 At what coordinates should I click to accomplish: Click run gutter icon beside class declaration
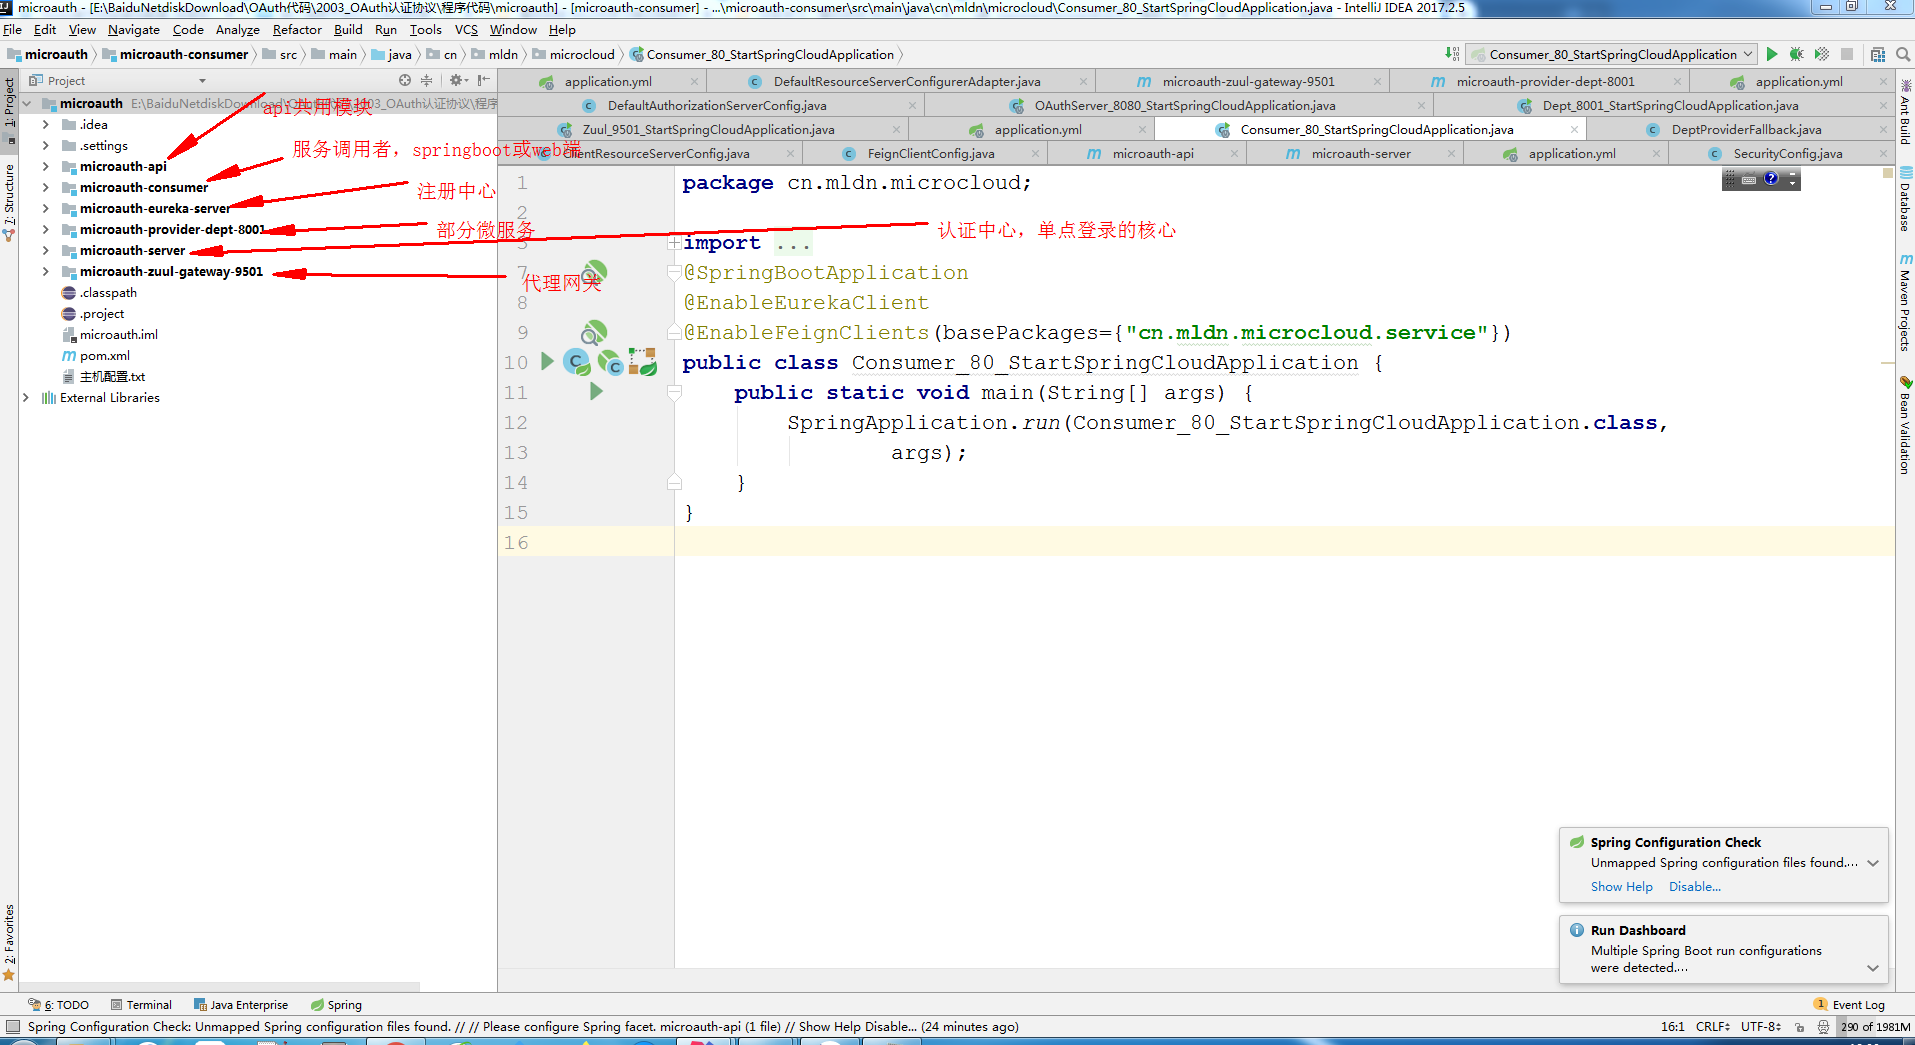547,361
